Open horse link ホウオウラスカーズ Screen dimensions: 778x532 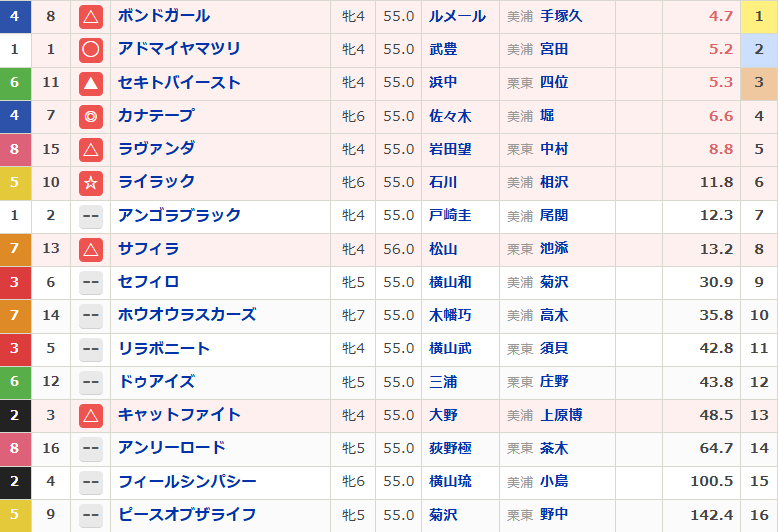186,315
